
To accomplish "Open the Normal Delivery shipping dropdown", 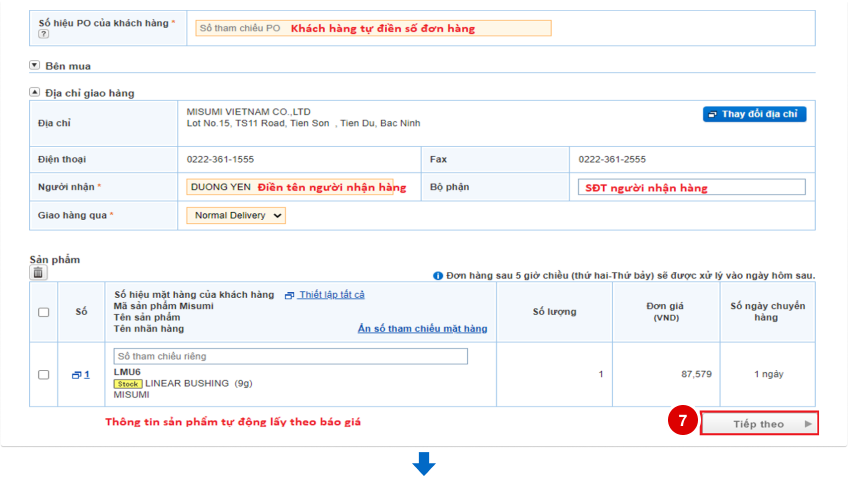I will [x=236, y=215].
